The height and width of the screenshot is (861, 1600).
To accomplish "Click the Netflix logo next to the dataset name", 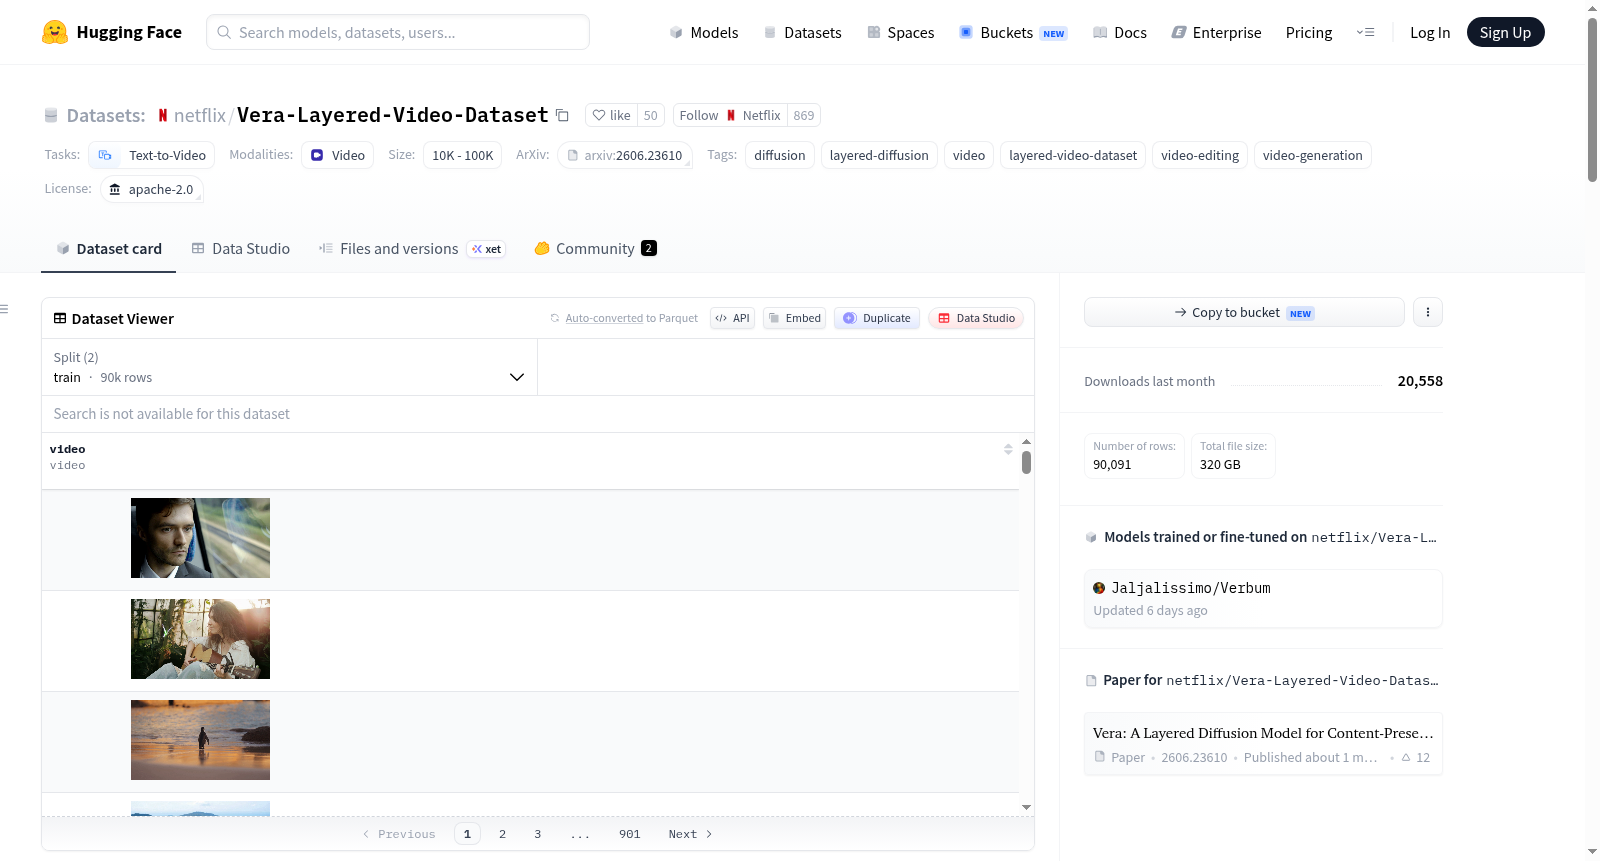I will [x=163, y=115].
